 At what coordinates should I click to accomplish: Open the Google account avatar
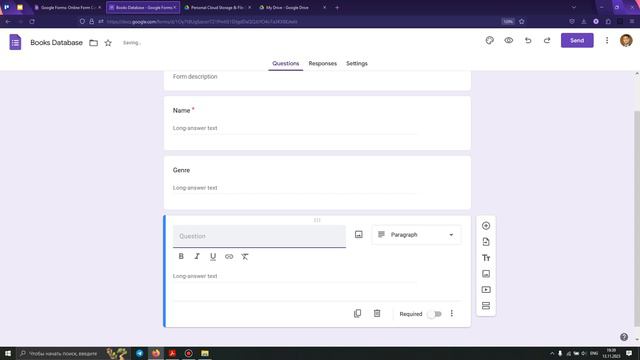626,40
